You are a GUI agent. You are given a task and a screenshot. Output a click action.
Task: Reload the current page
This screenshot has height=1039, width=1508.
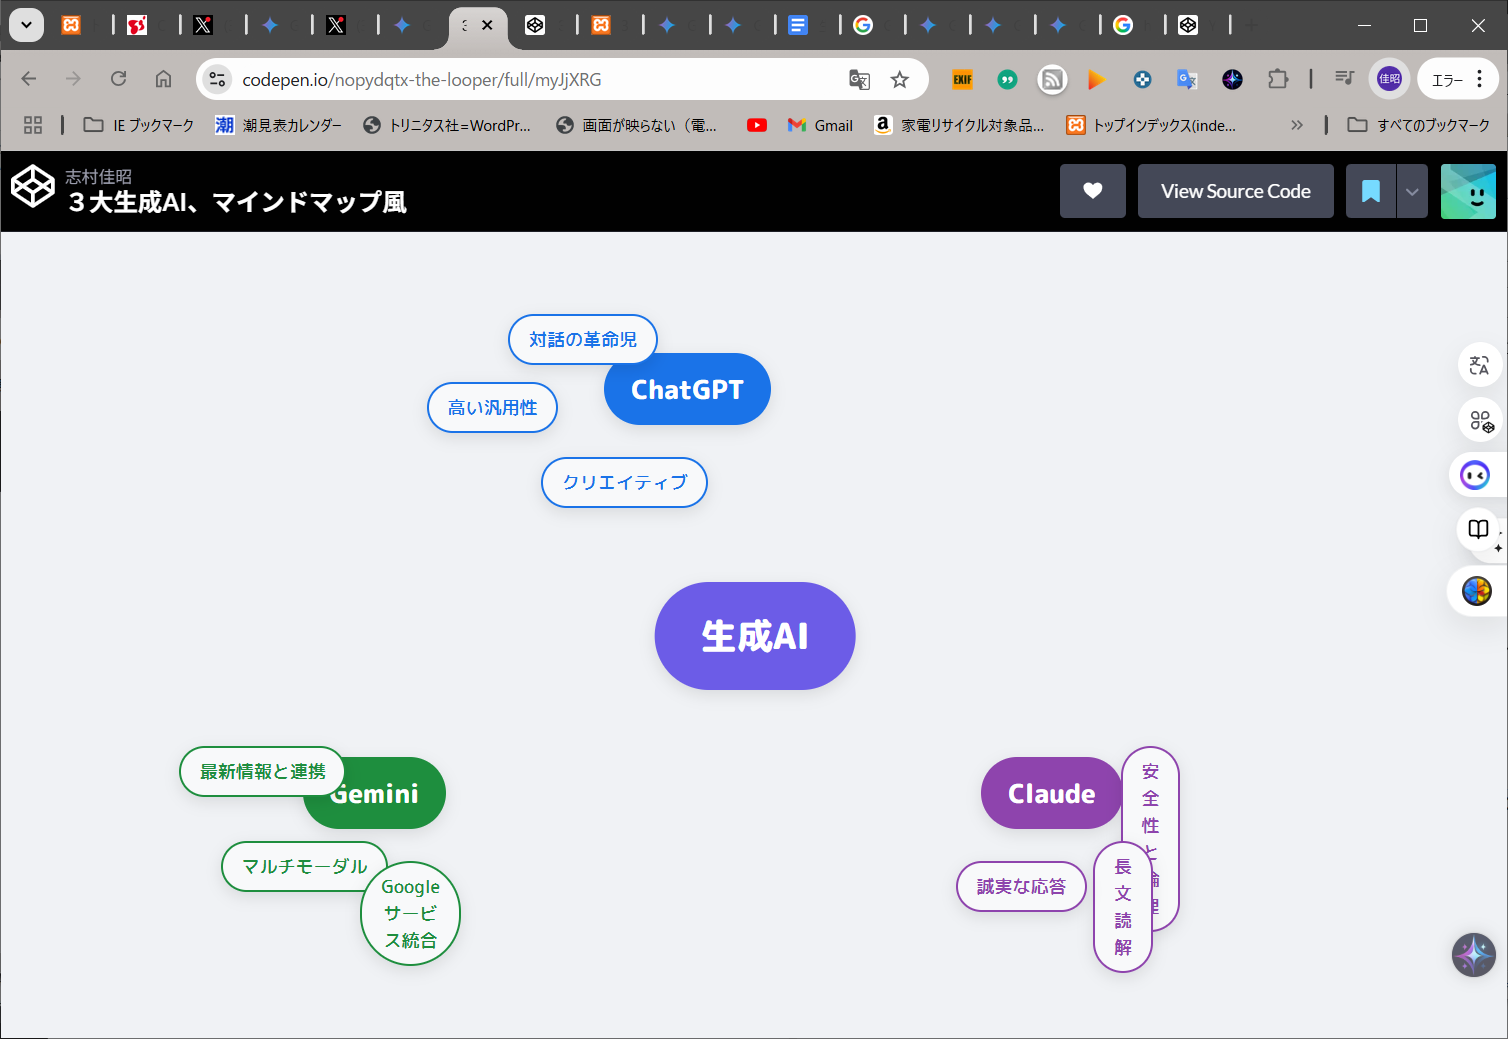click(118, 79)
